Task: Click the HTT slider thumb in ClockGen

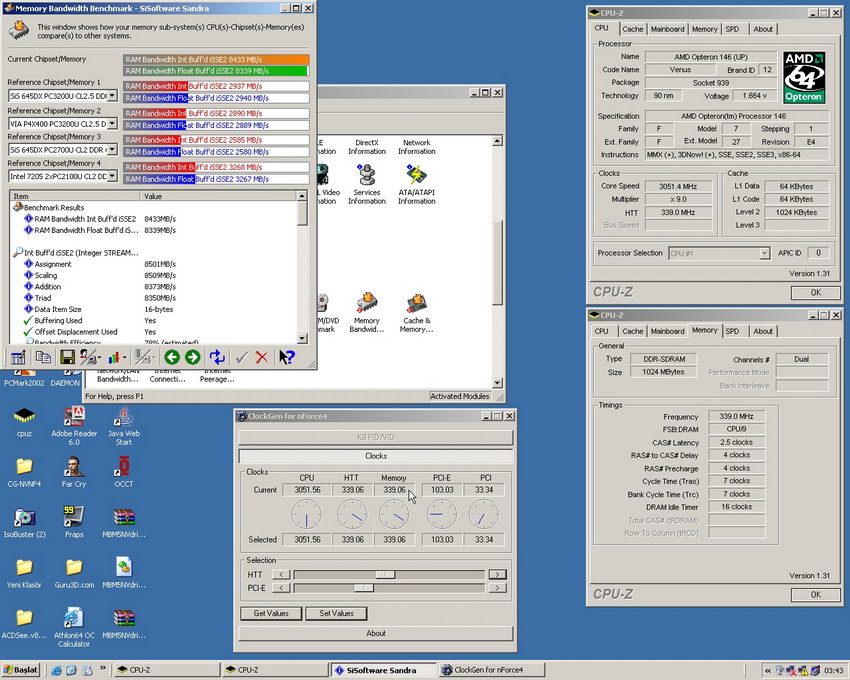Action: tap(385, 575)
